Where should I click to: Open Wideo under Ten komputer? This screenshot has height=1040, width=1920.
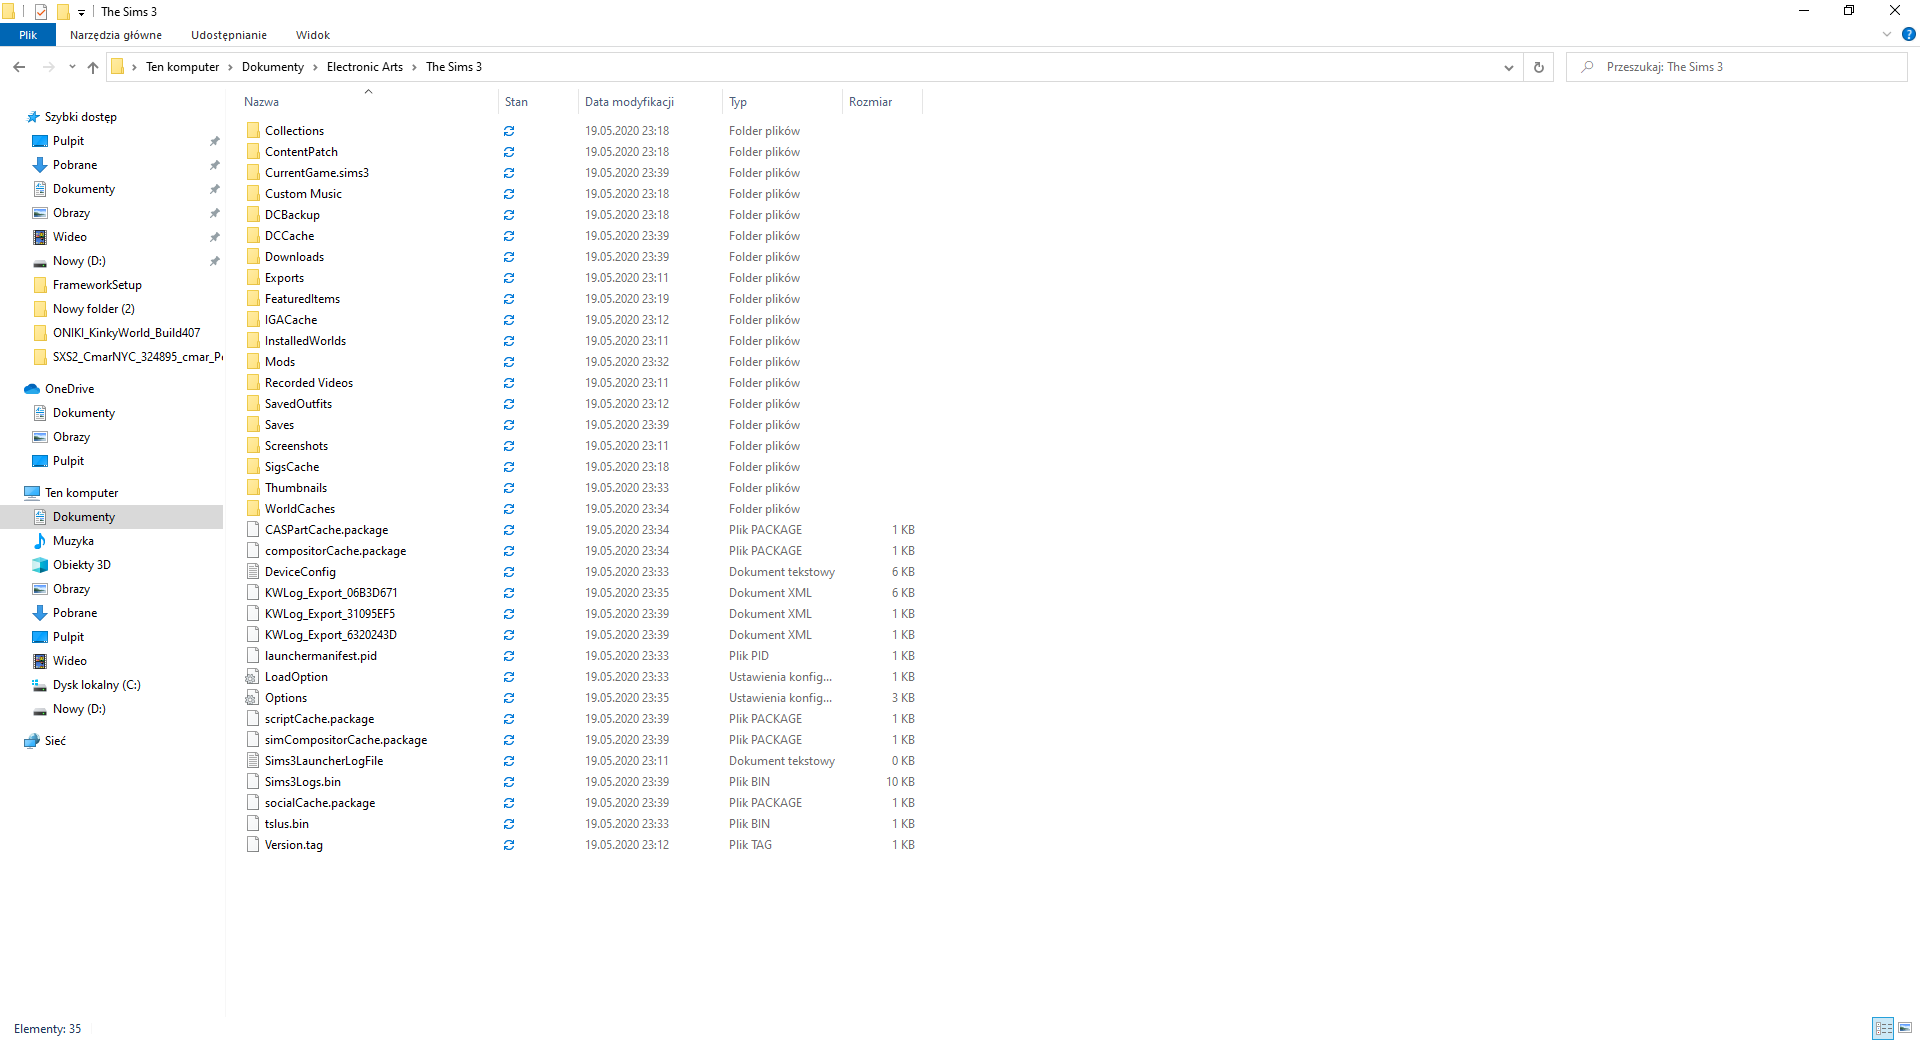click(70, 661)
